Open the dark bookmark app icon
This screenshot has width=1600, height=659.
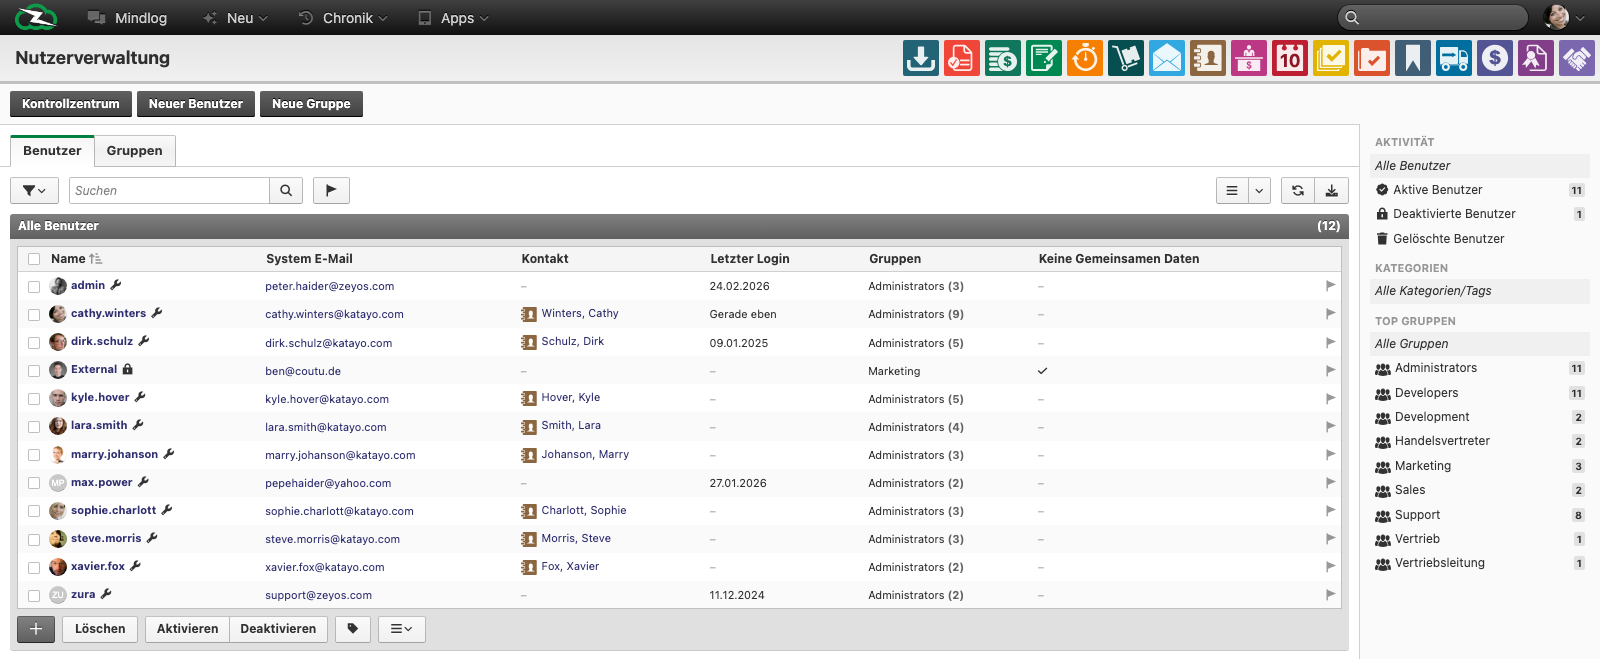(1412, 58)
